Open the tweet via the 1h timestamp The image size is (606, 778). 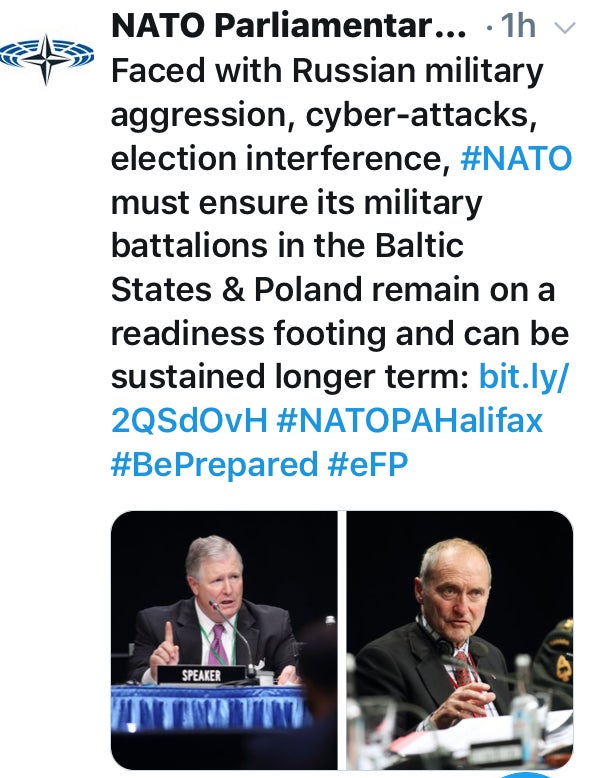[x=518, y=25]
